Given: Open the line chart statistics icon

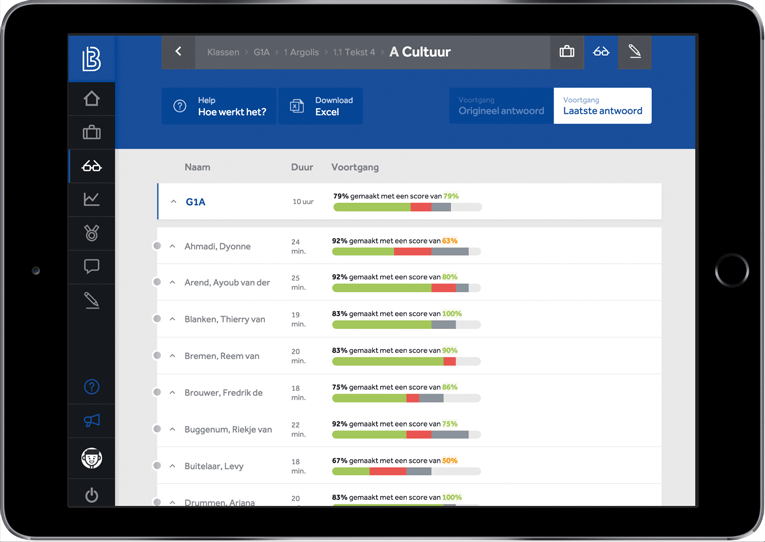Looking at the screenshot, I should coord(91,199).
